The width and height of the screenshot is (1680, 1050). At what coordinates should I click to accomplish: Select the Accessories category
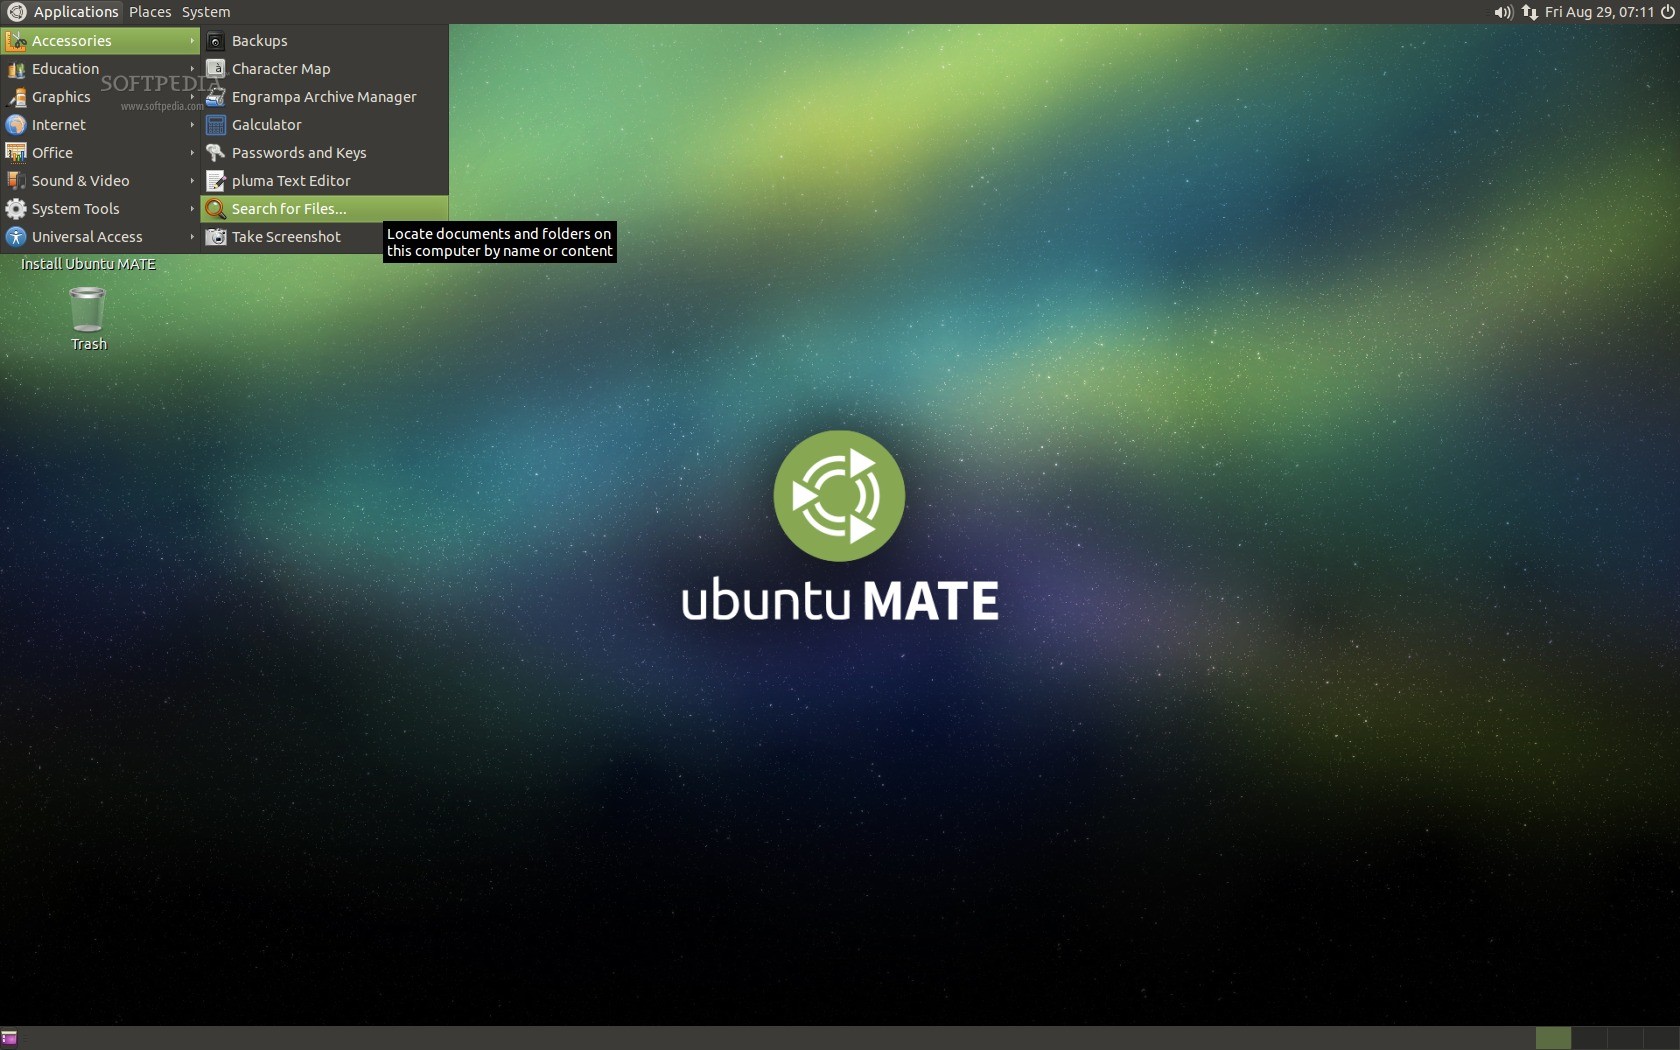click(x=100, y=41)
